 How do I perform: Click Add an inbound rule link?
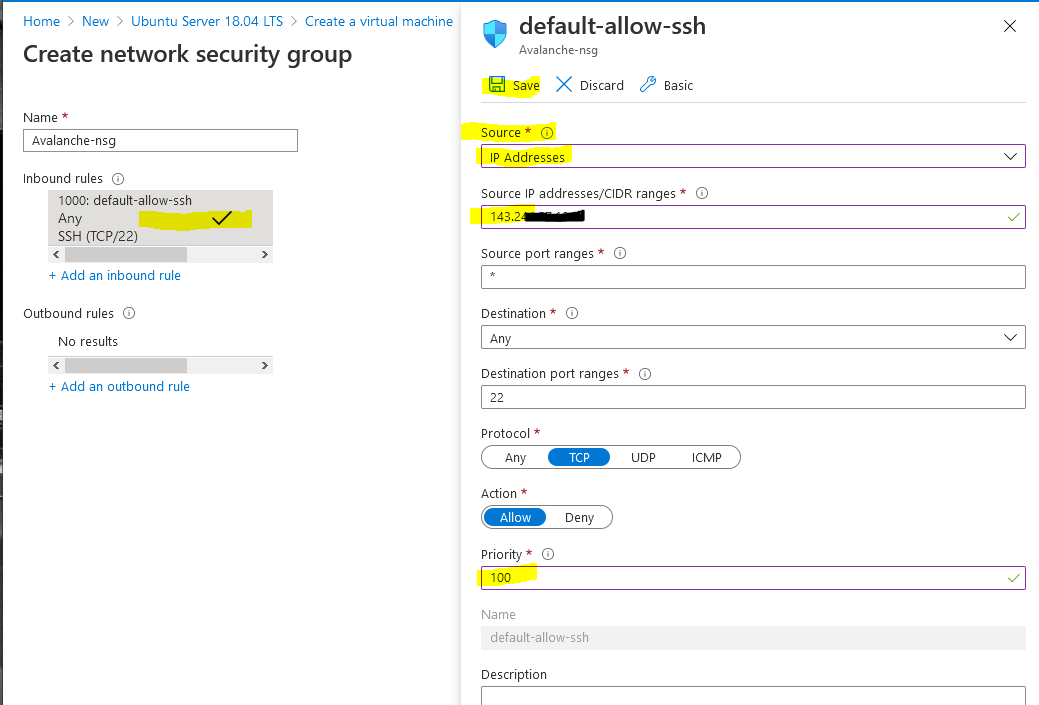coord(115,276)
